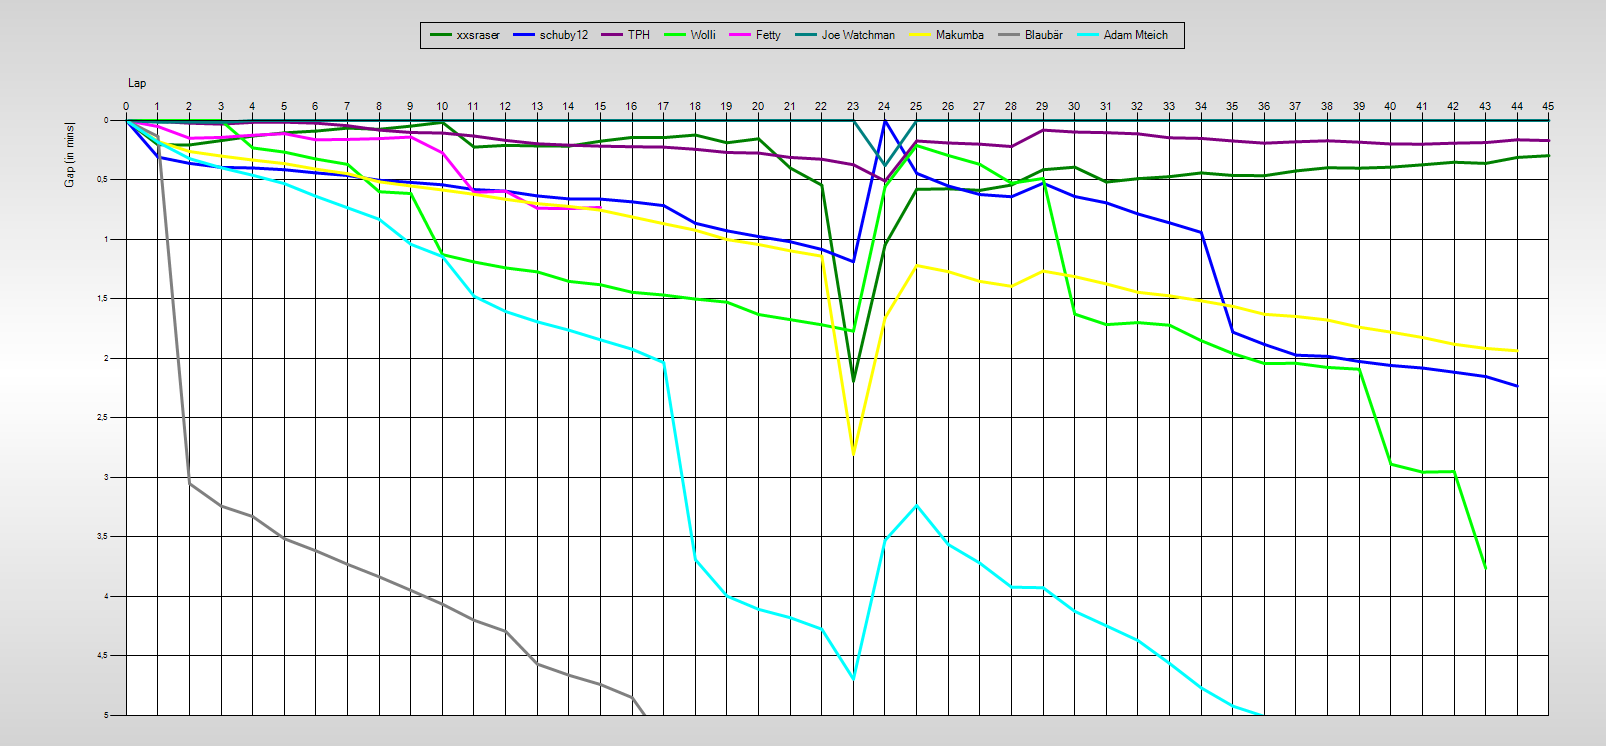Image resolution: width=1606 pixels, height=746 pixels.
Task: Click cyan Adam Mteich line's dip at lap 23
Action: click(x=853, y=679)
